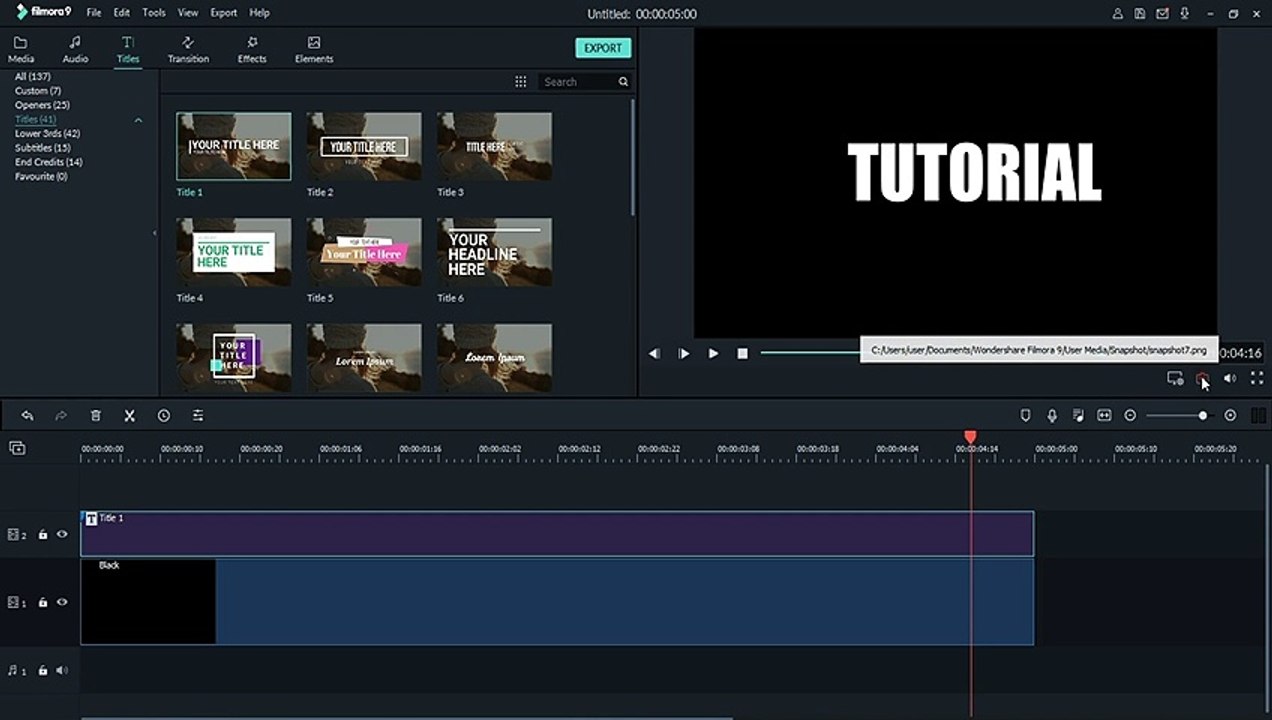
Task: Open the Edit menu
Action: 121,13
